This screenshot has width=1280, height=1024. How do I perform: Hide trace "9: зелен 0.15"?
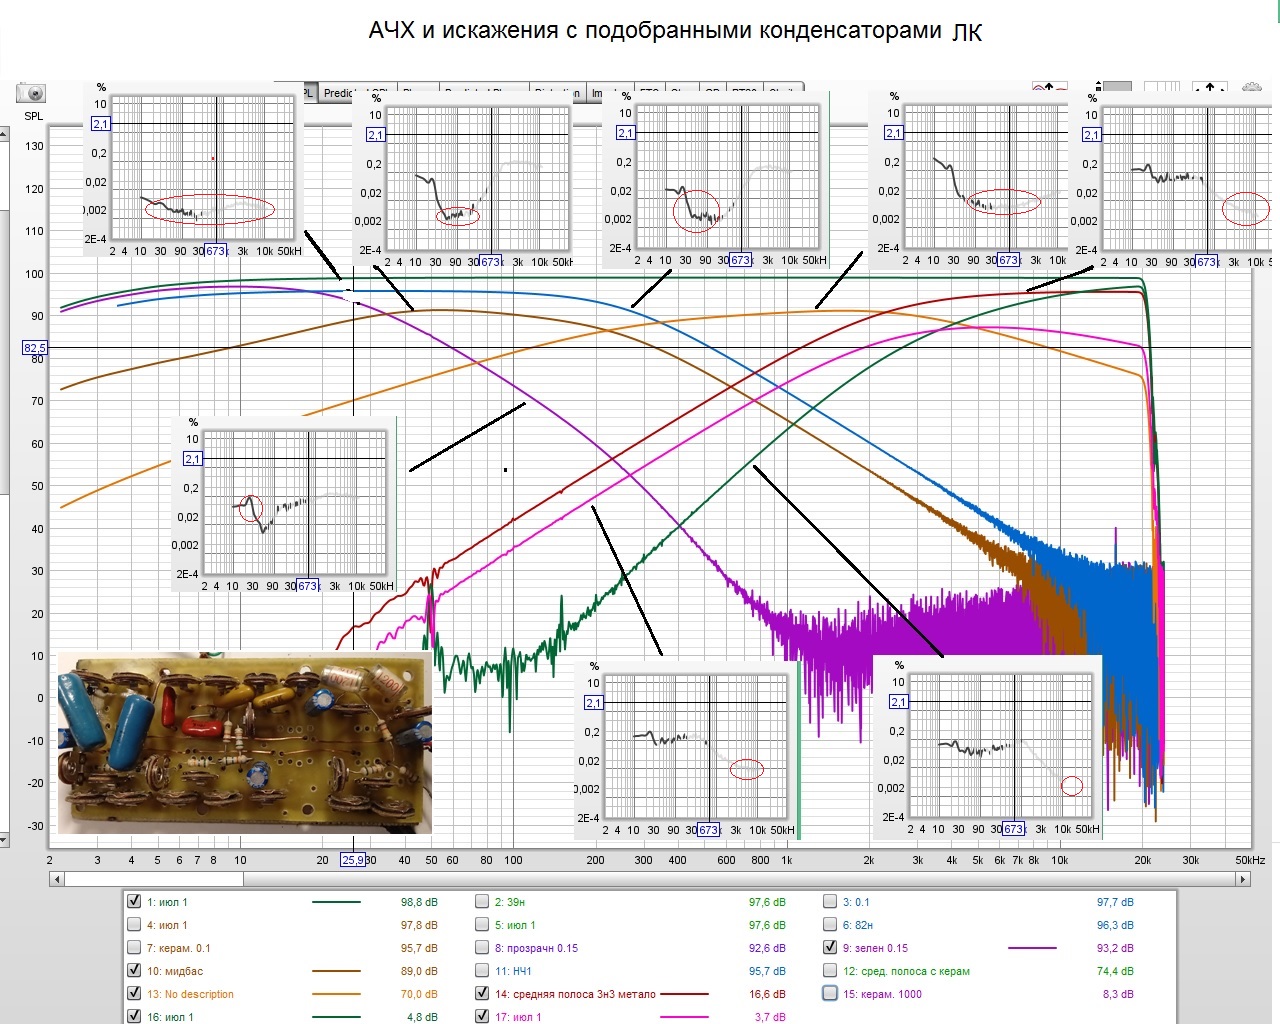(830, 948)
